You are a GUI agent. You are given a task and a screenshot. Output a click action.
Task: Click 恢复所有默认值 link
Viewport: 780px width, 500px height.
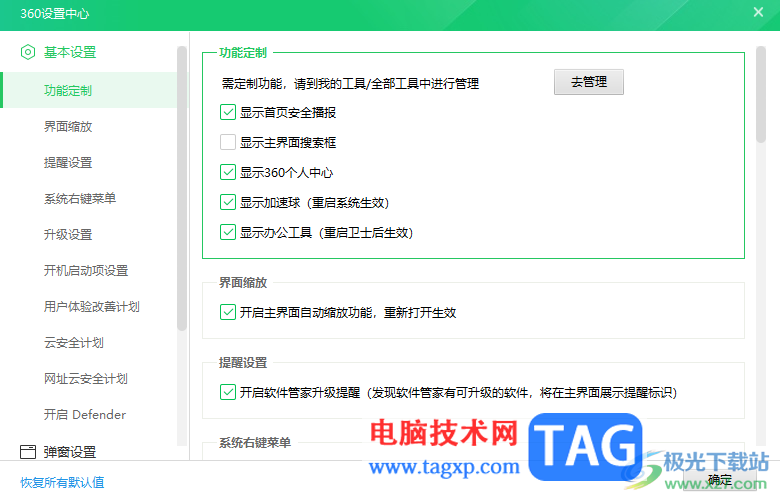[62, 483]
